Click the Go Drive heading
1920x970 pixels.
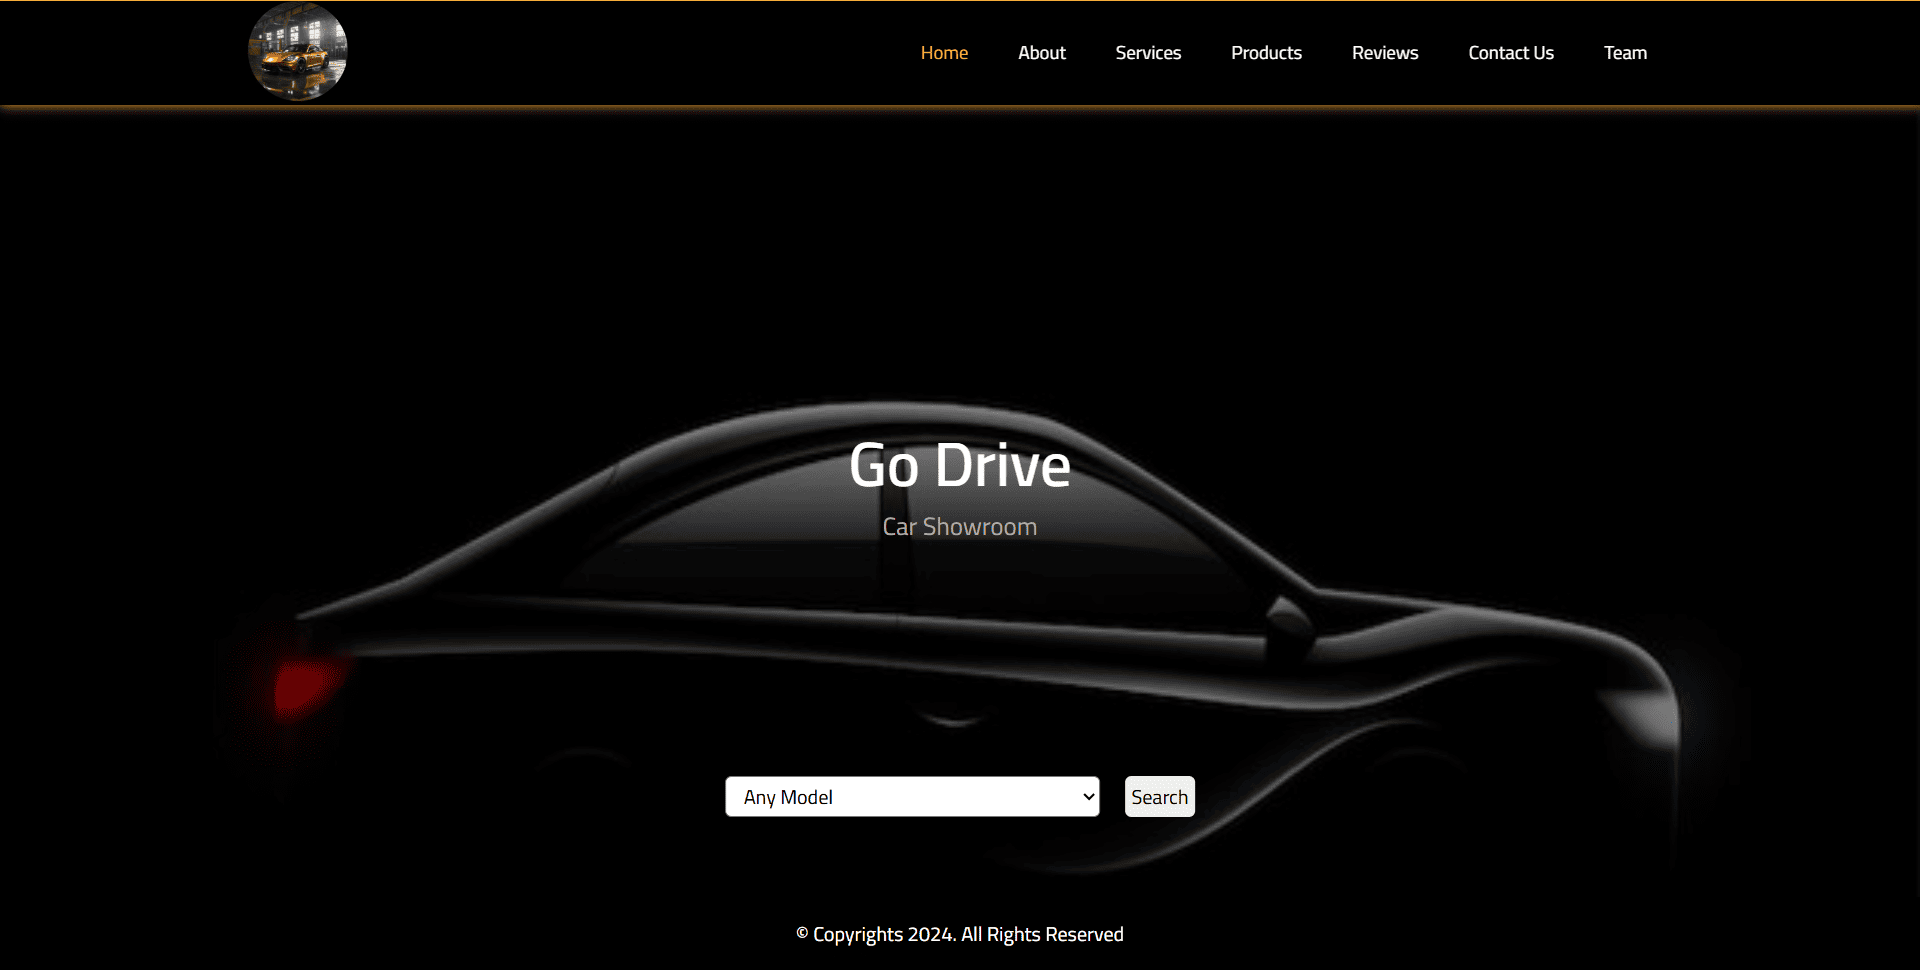(959, 464)
